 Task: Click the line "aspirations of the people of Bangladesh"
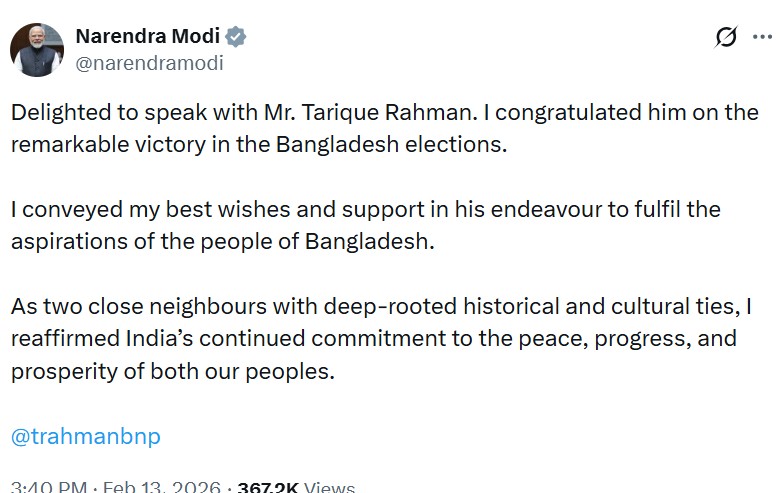pyautogui.click(x=222, y=243)
